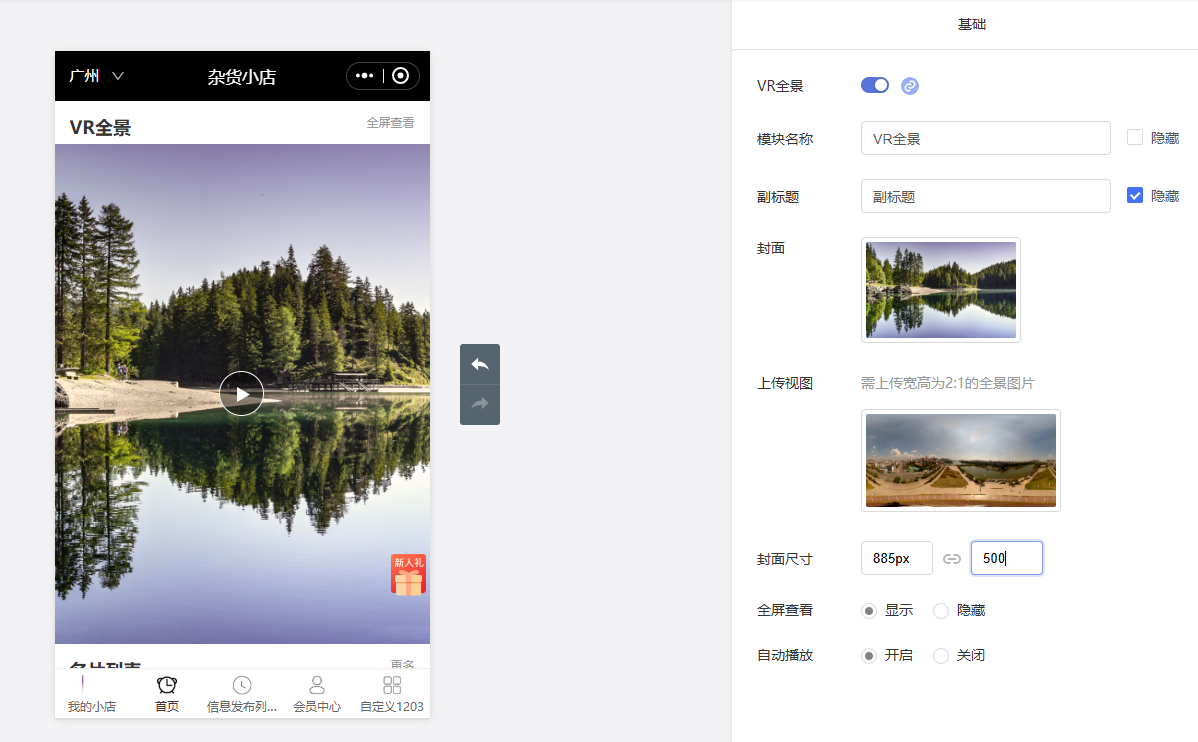Select 开启 for 自动播放

point(869,656)
